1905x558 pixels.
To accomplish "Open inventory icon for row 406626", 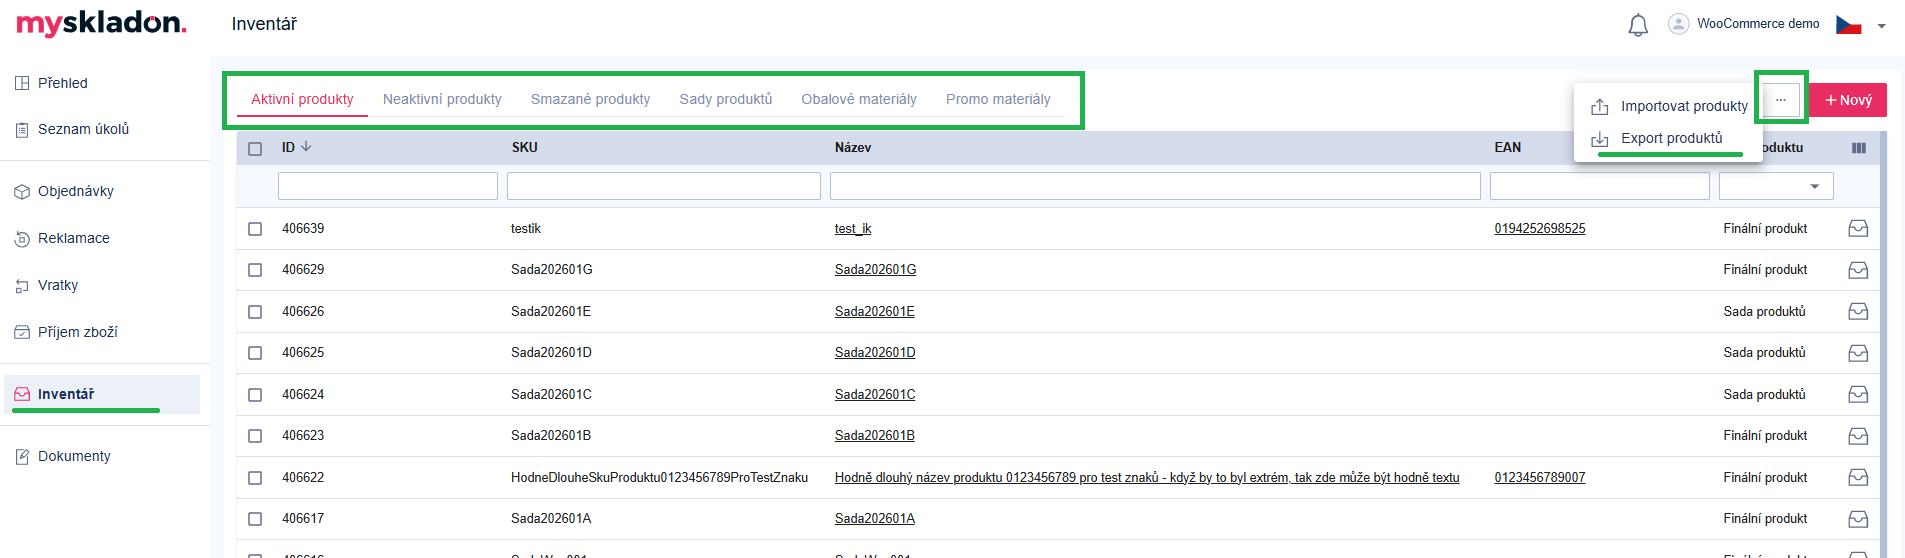I will 1858,312.
